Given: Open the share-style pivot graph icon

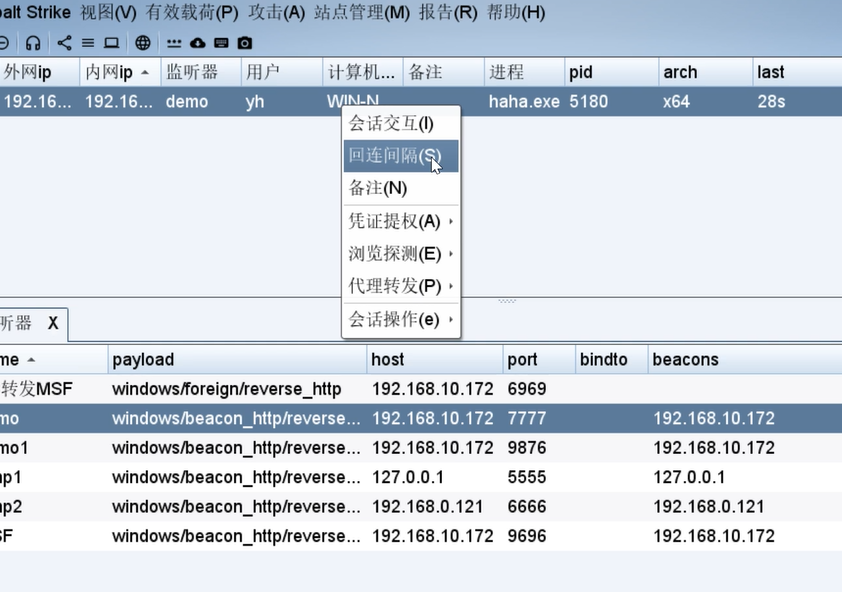Looking at the screenshot, I should (64, 43).
